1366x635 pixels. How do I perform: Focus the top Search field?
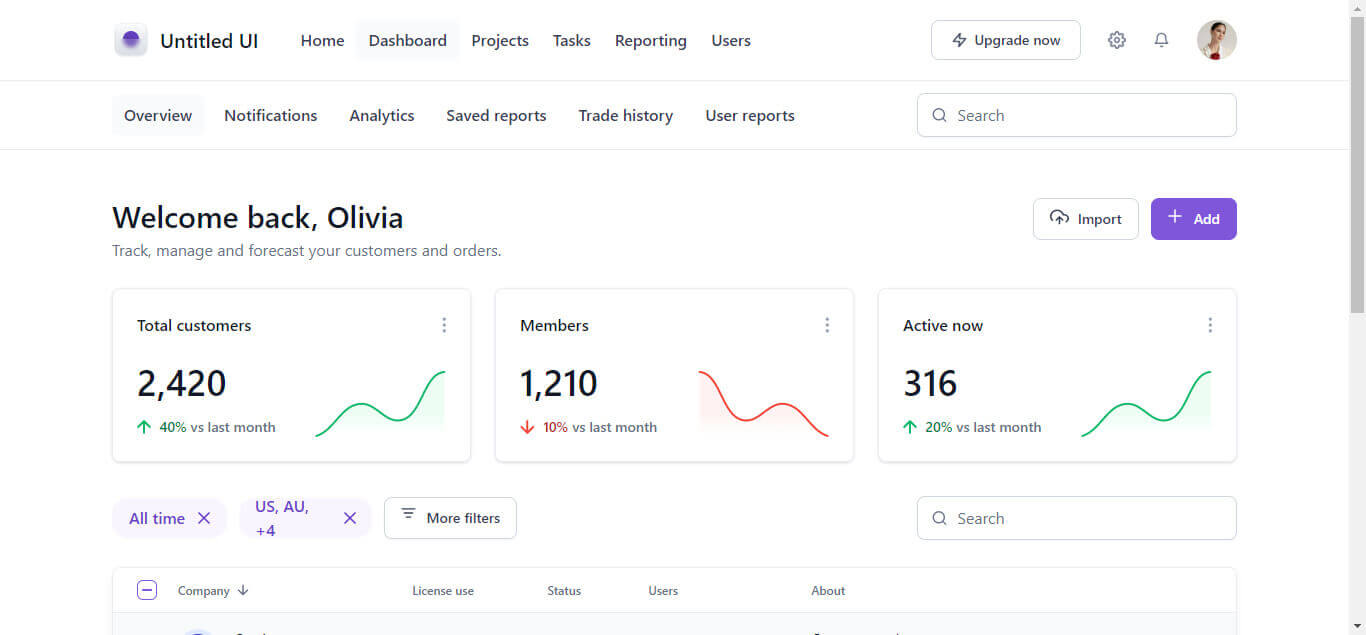click(x=1077, y=115)
